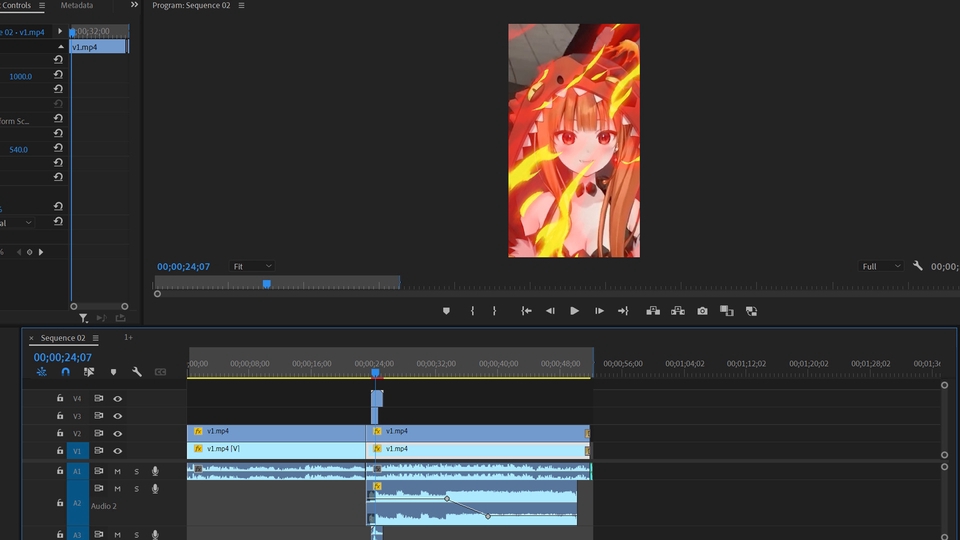Lock audio track A1
This screenshot has width=960, height=540.
[x=60, y=471]
